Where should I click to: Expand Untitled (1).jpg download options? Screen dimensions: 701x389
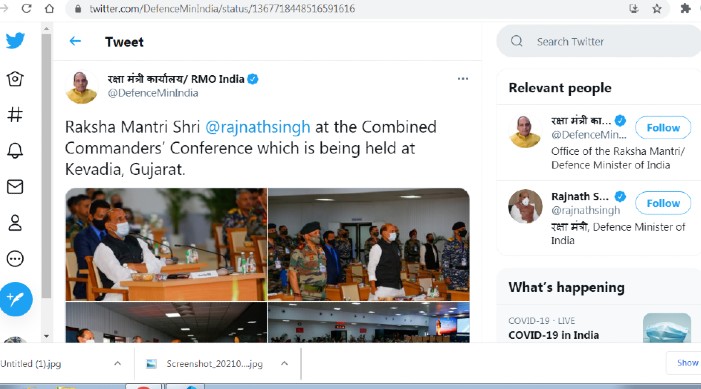click(117, 364)
